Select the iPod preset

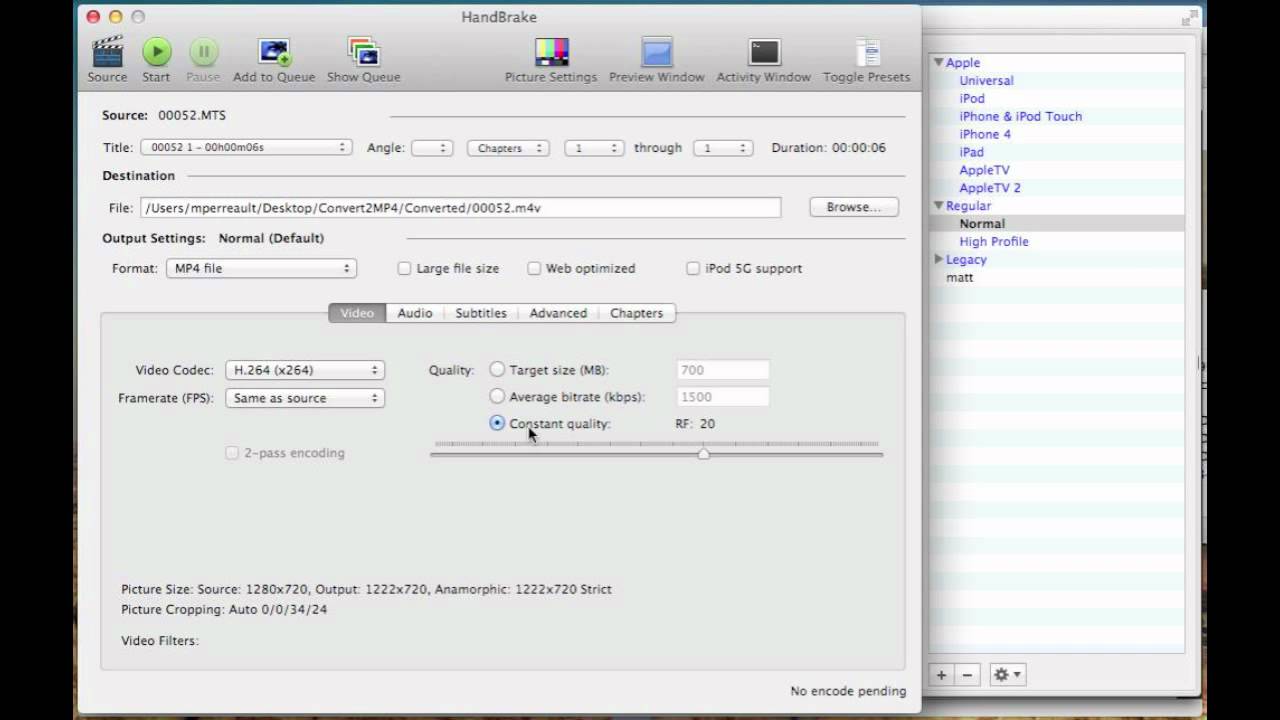972,98
